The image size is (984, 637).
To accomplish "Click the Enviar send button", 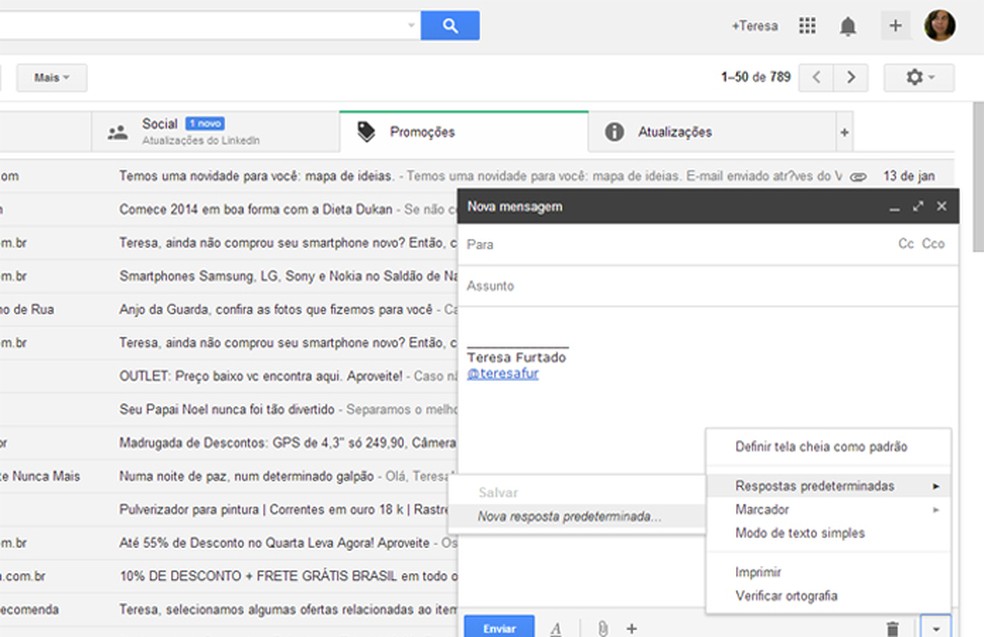I will click(x=500, y=628).
